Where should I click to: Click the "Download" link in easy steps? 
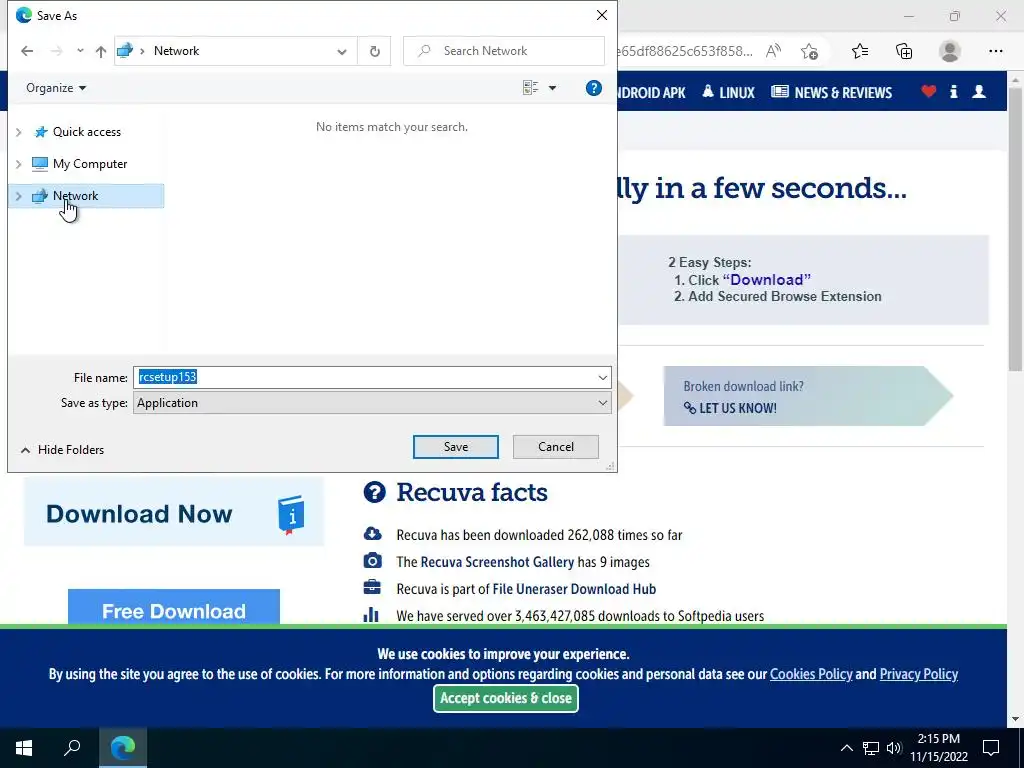(x=767, y=280)
